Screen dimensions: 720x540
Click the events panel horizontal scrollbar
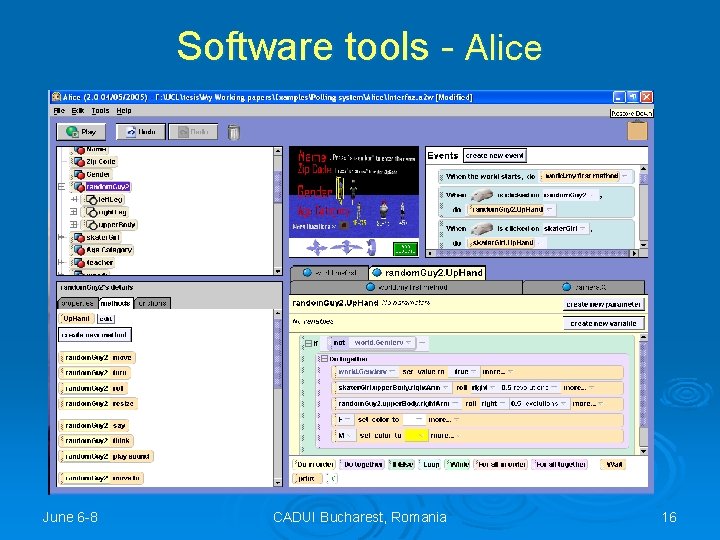click(x=532, y=253)
